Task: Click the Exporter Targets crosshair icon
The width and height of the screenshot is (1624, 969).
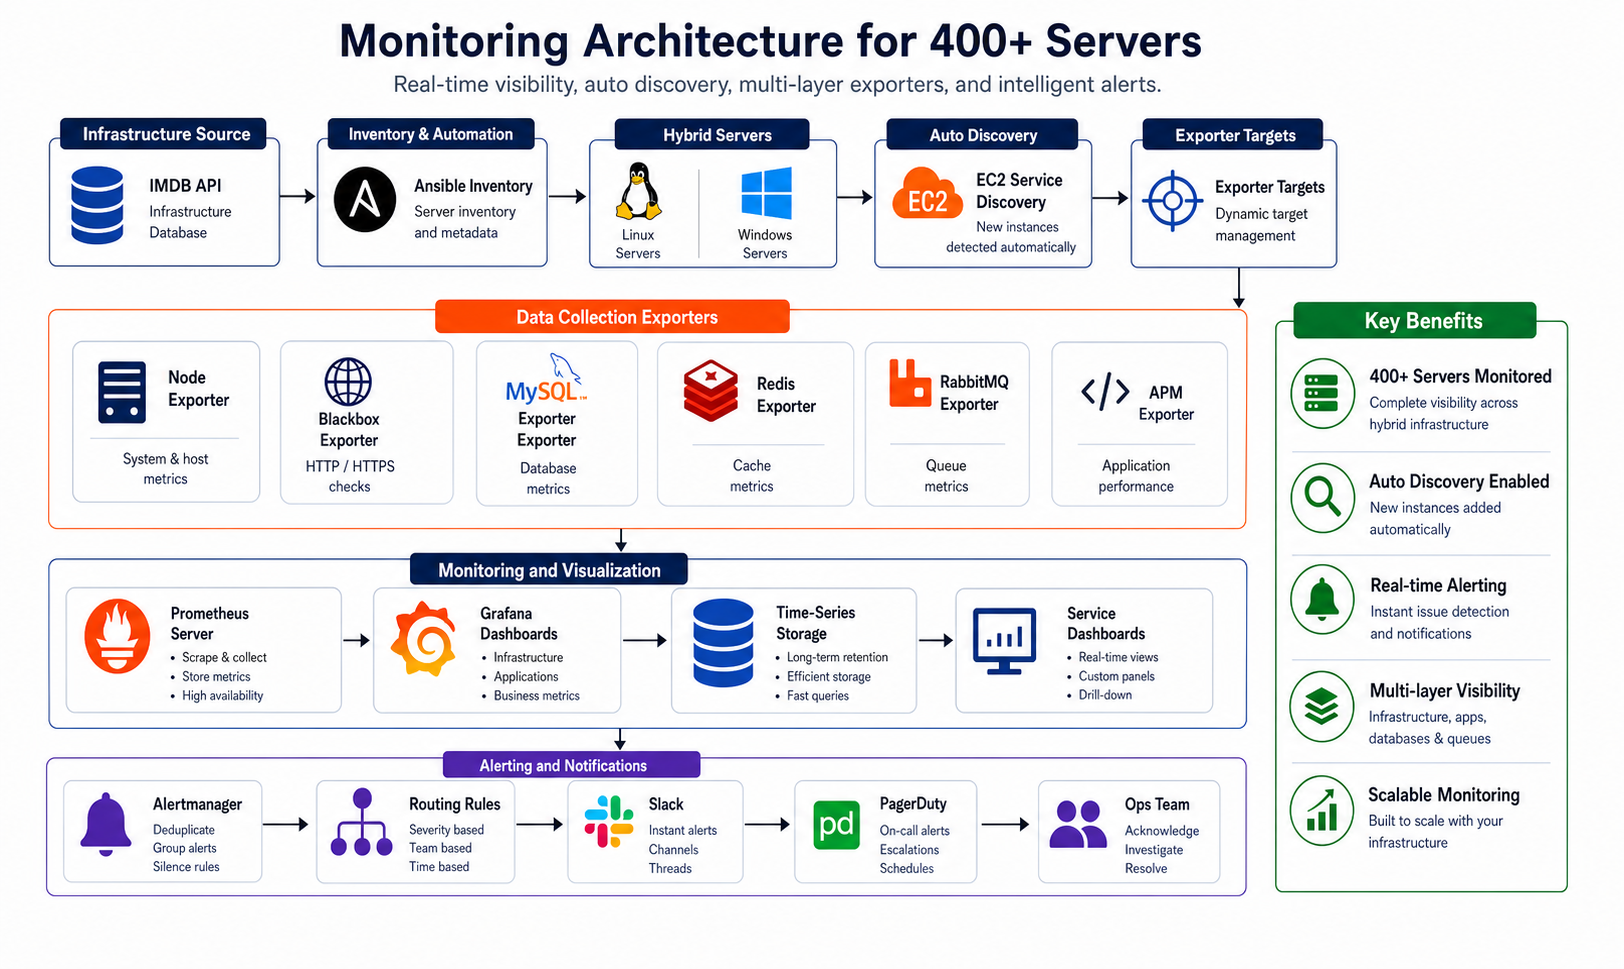Action: point(1172,201)
